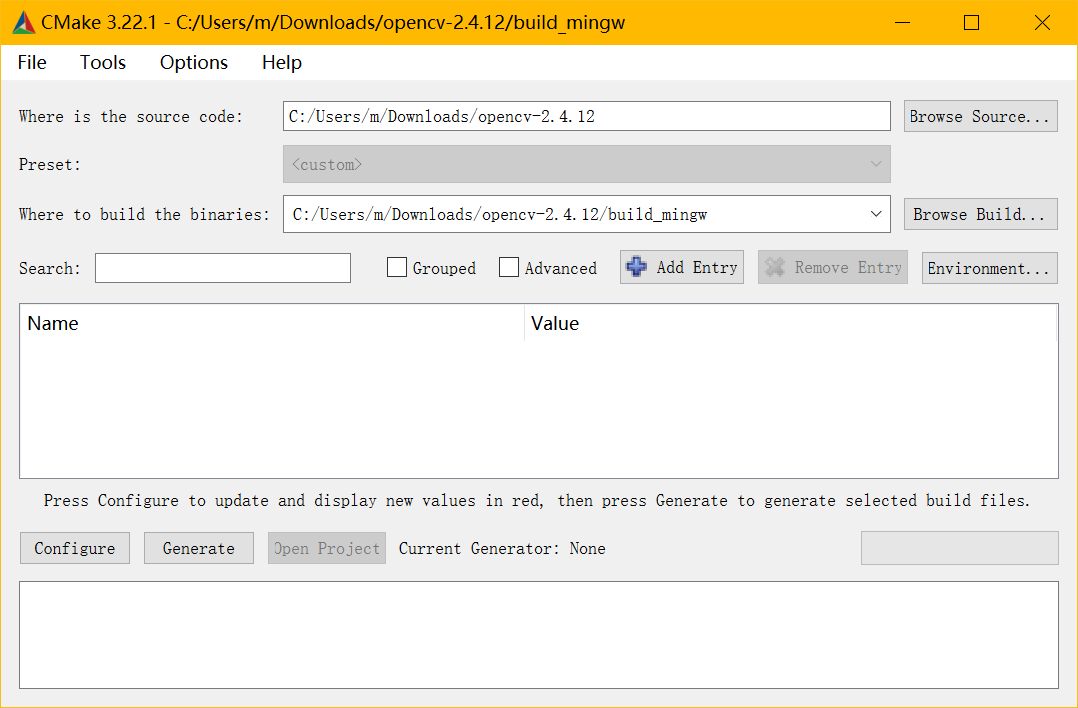Open the File menu
This screenshot has width=1078, height=708.
[32, 62]
